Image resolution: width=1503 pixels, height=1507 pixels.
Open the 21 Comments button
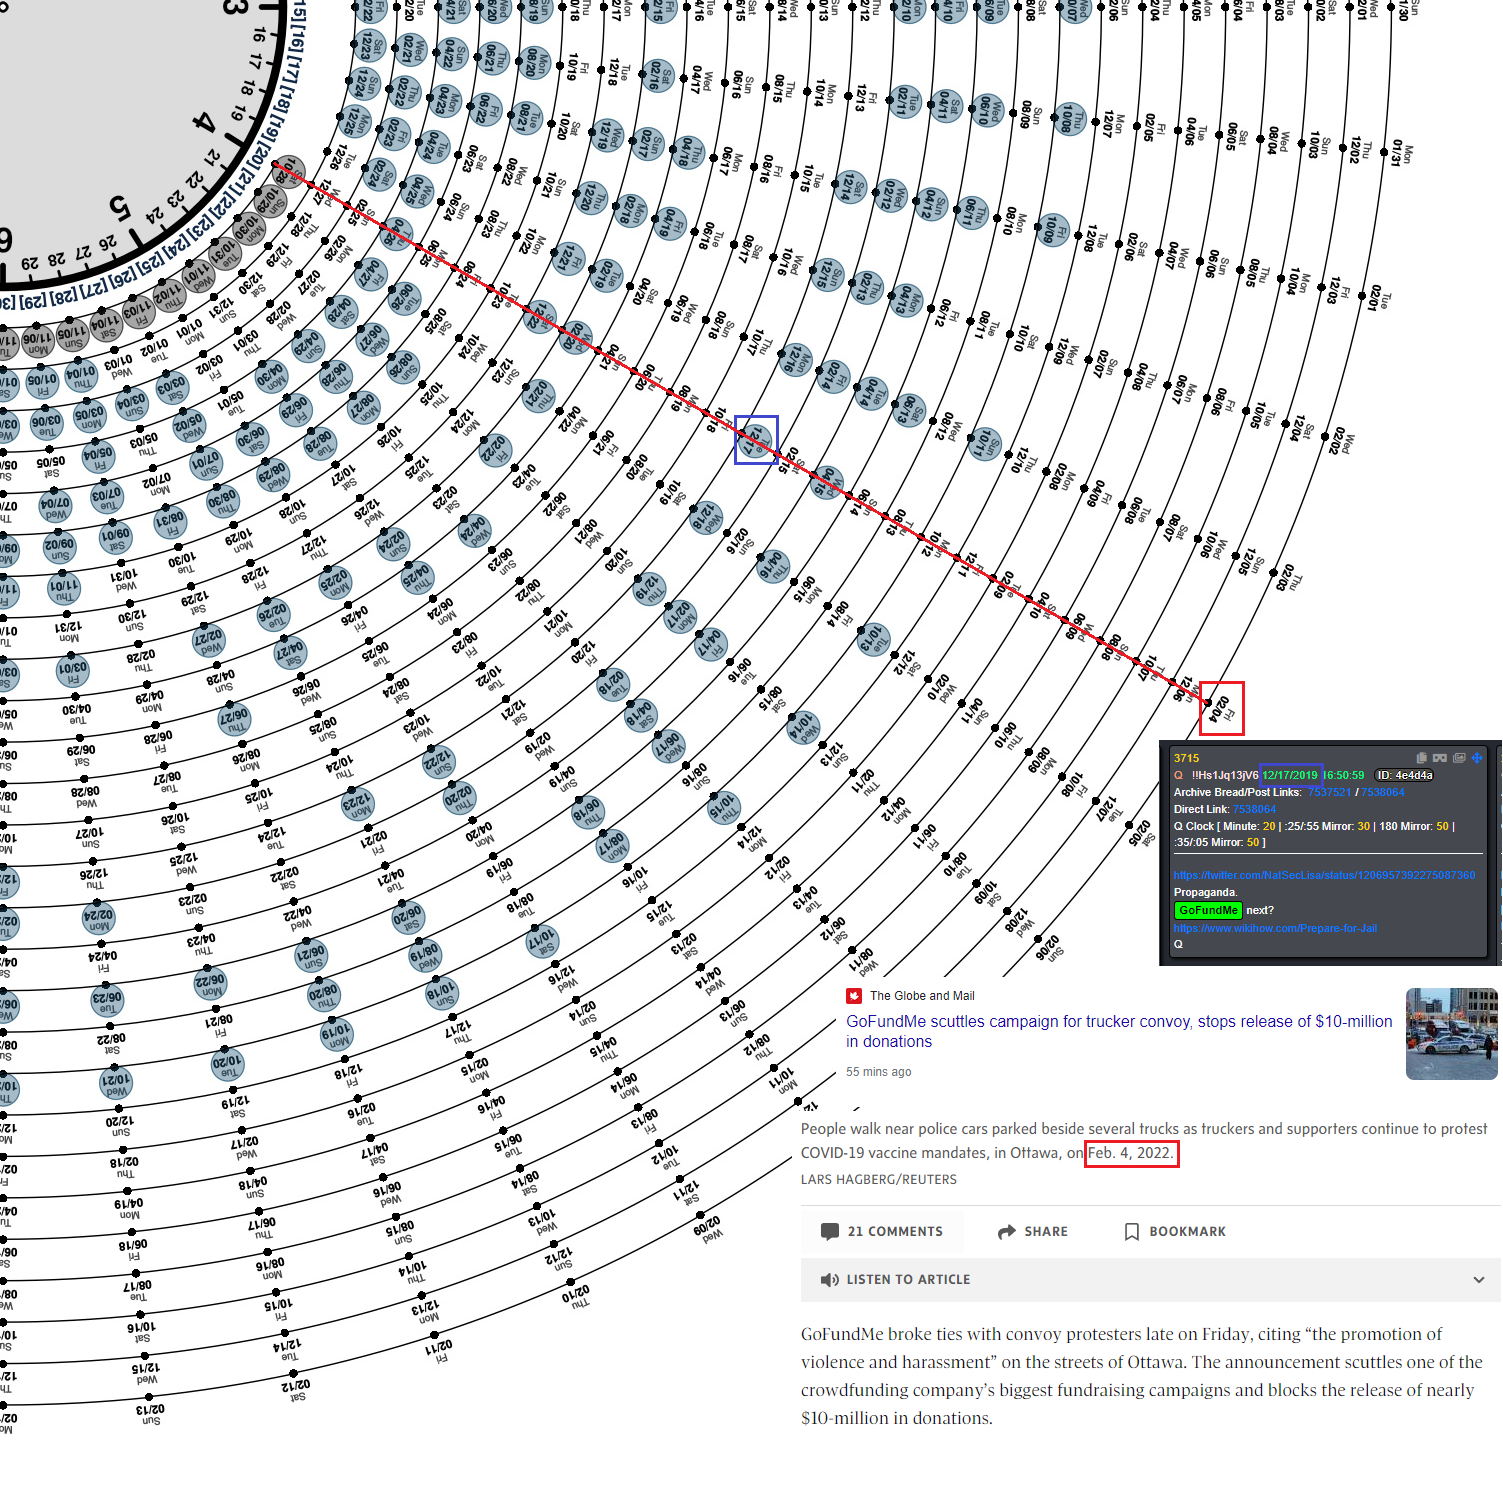click(881, 1231)
